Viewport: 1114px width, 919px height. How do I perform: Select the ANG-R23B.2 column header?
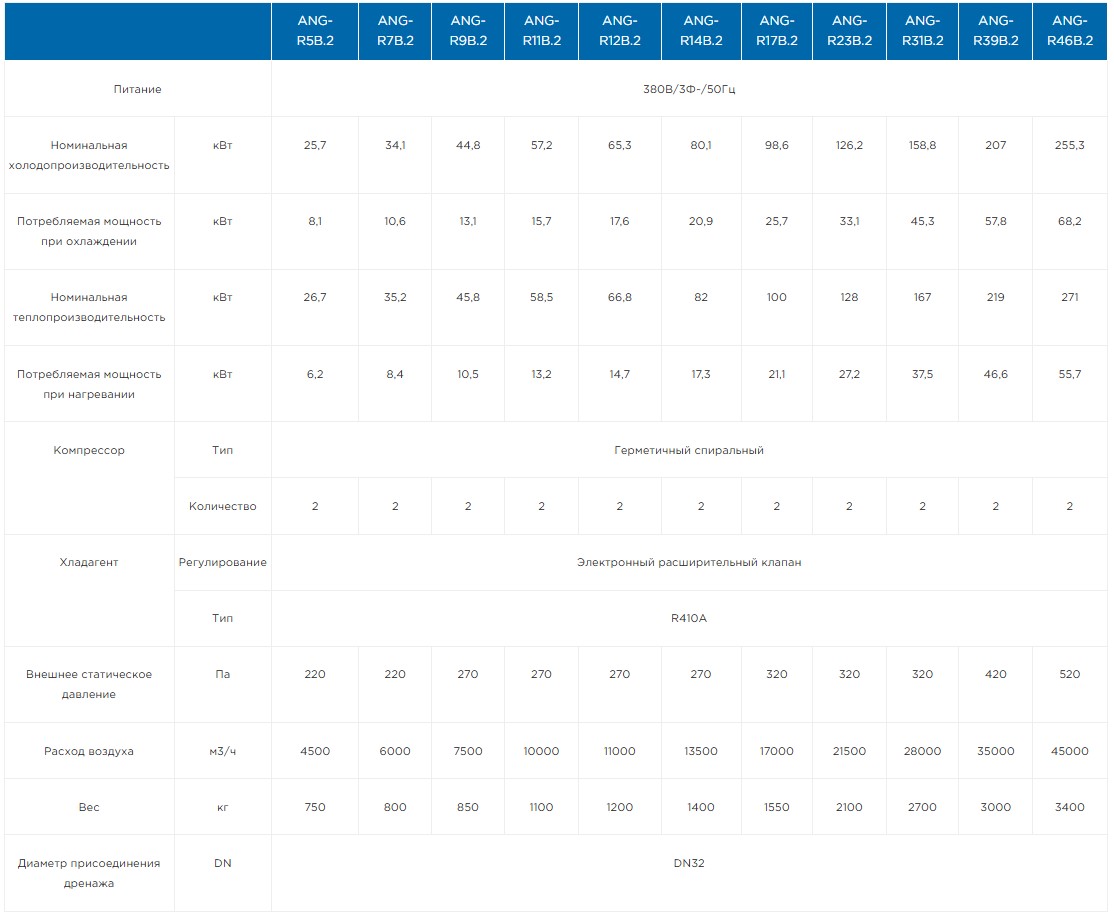[849, 30]
